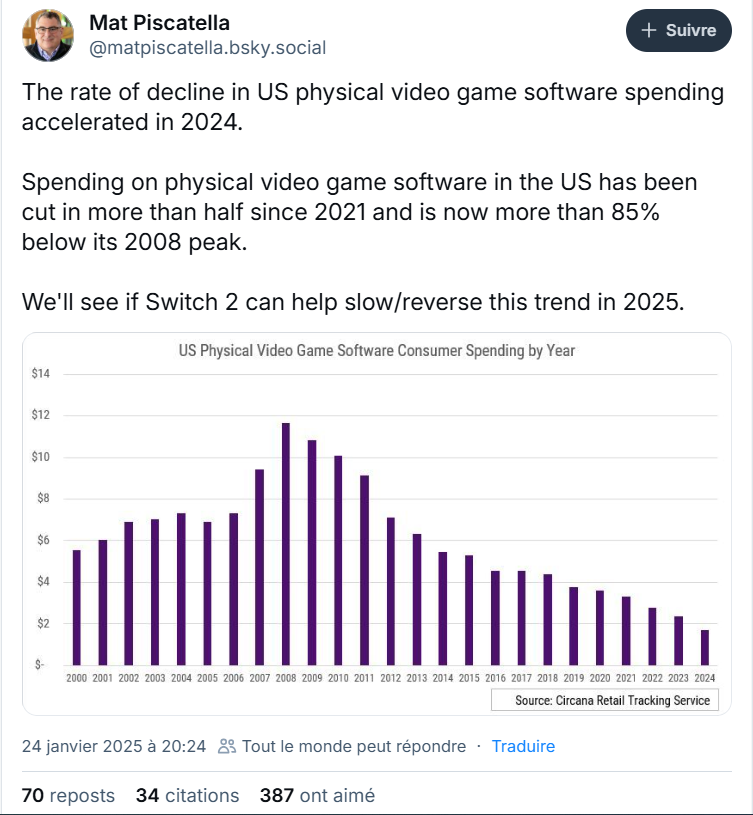
Task: Open the 34 citations list
Action: point(187,796)
